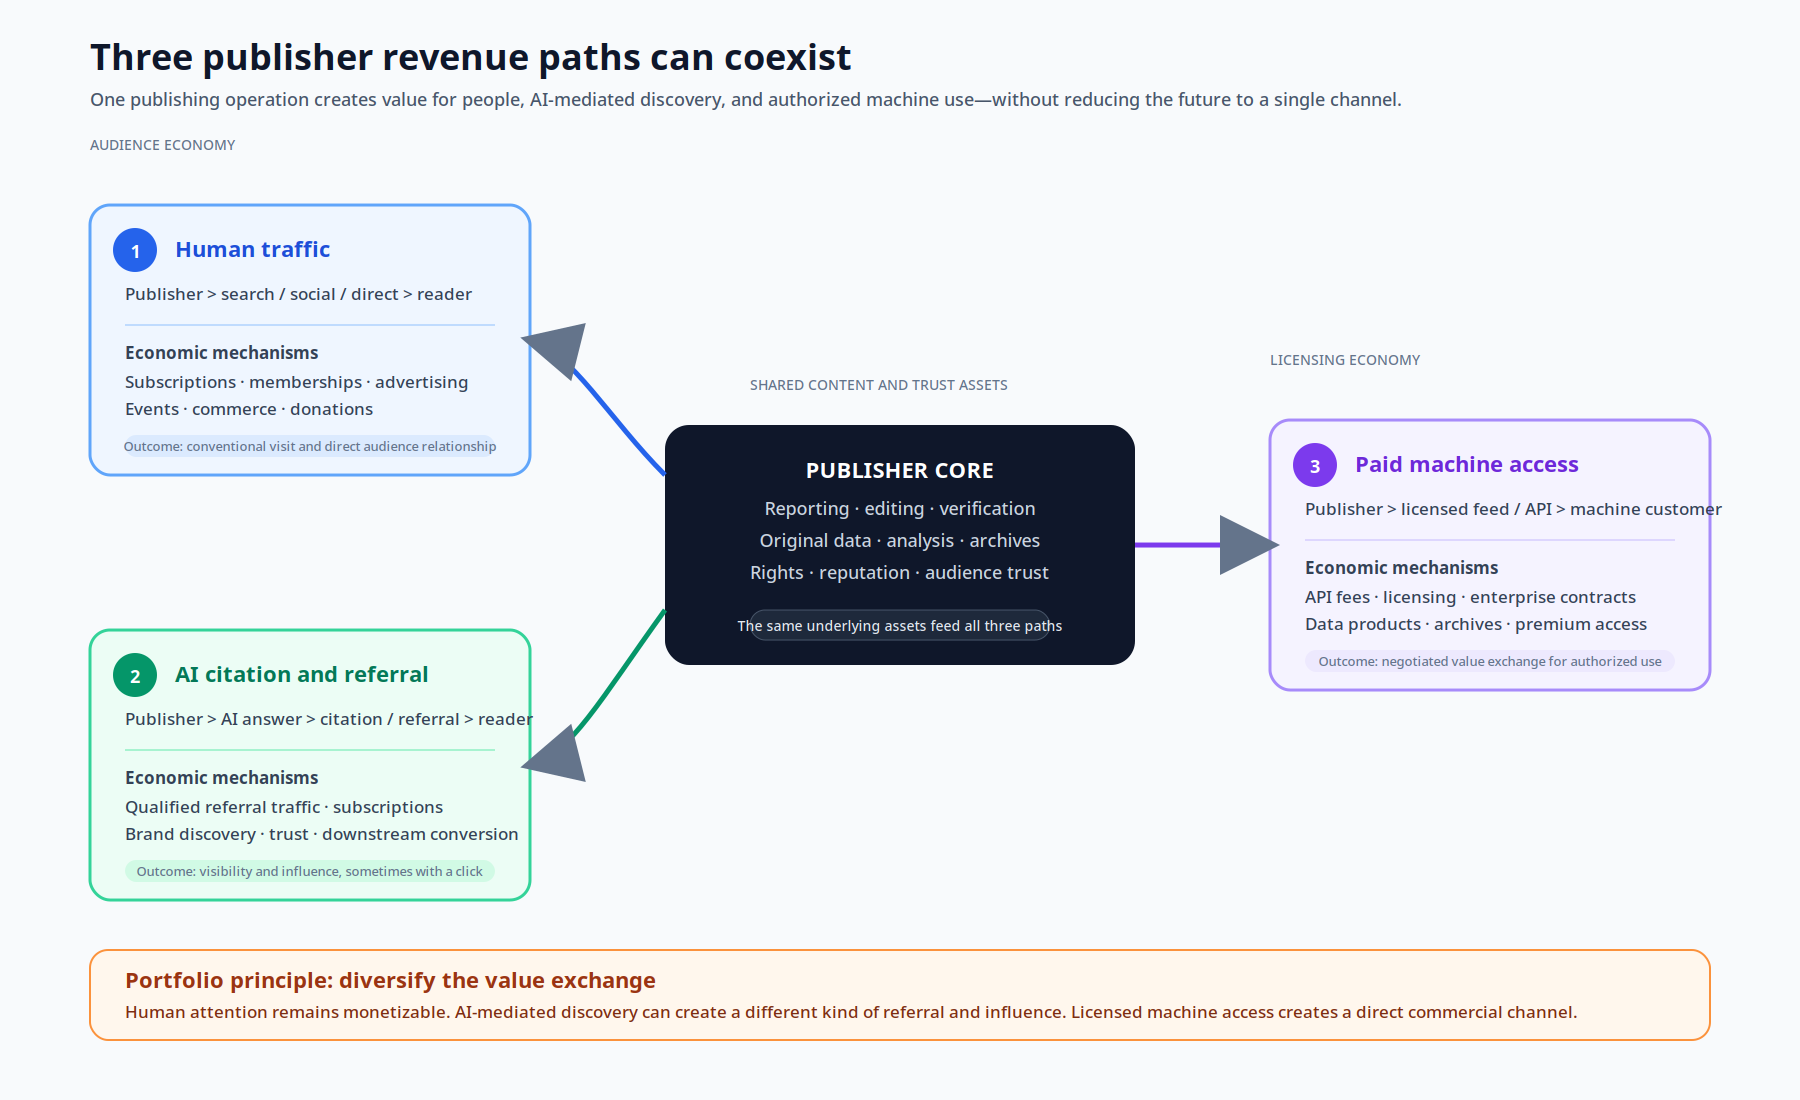Select the title "Three publisher revenue paths can coexist"
Screen dimensions: 1800x1100
[x=470, y=58]
